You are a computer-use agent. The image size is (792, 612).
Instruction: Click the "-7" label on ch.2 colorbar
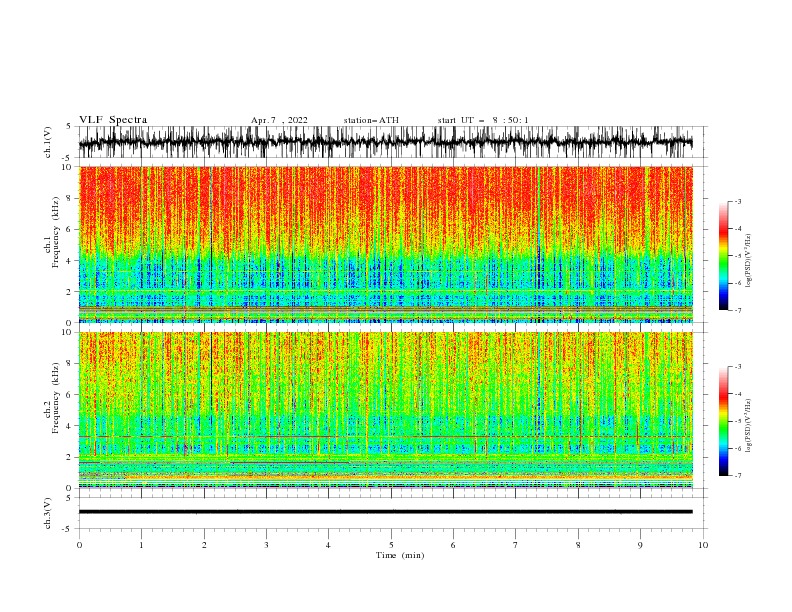[738, 475]
